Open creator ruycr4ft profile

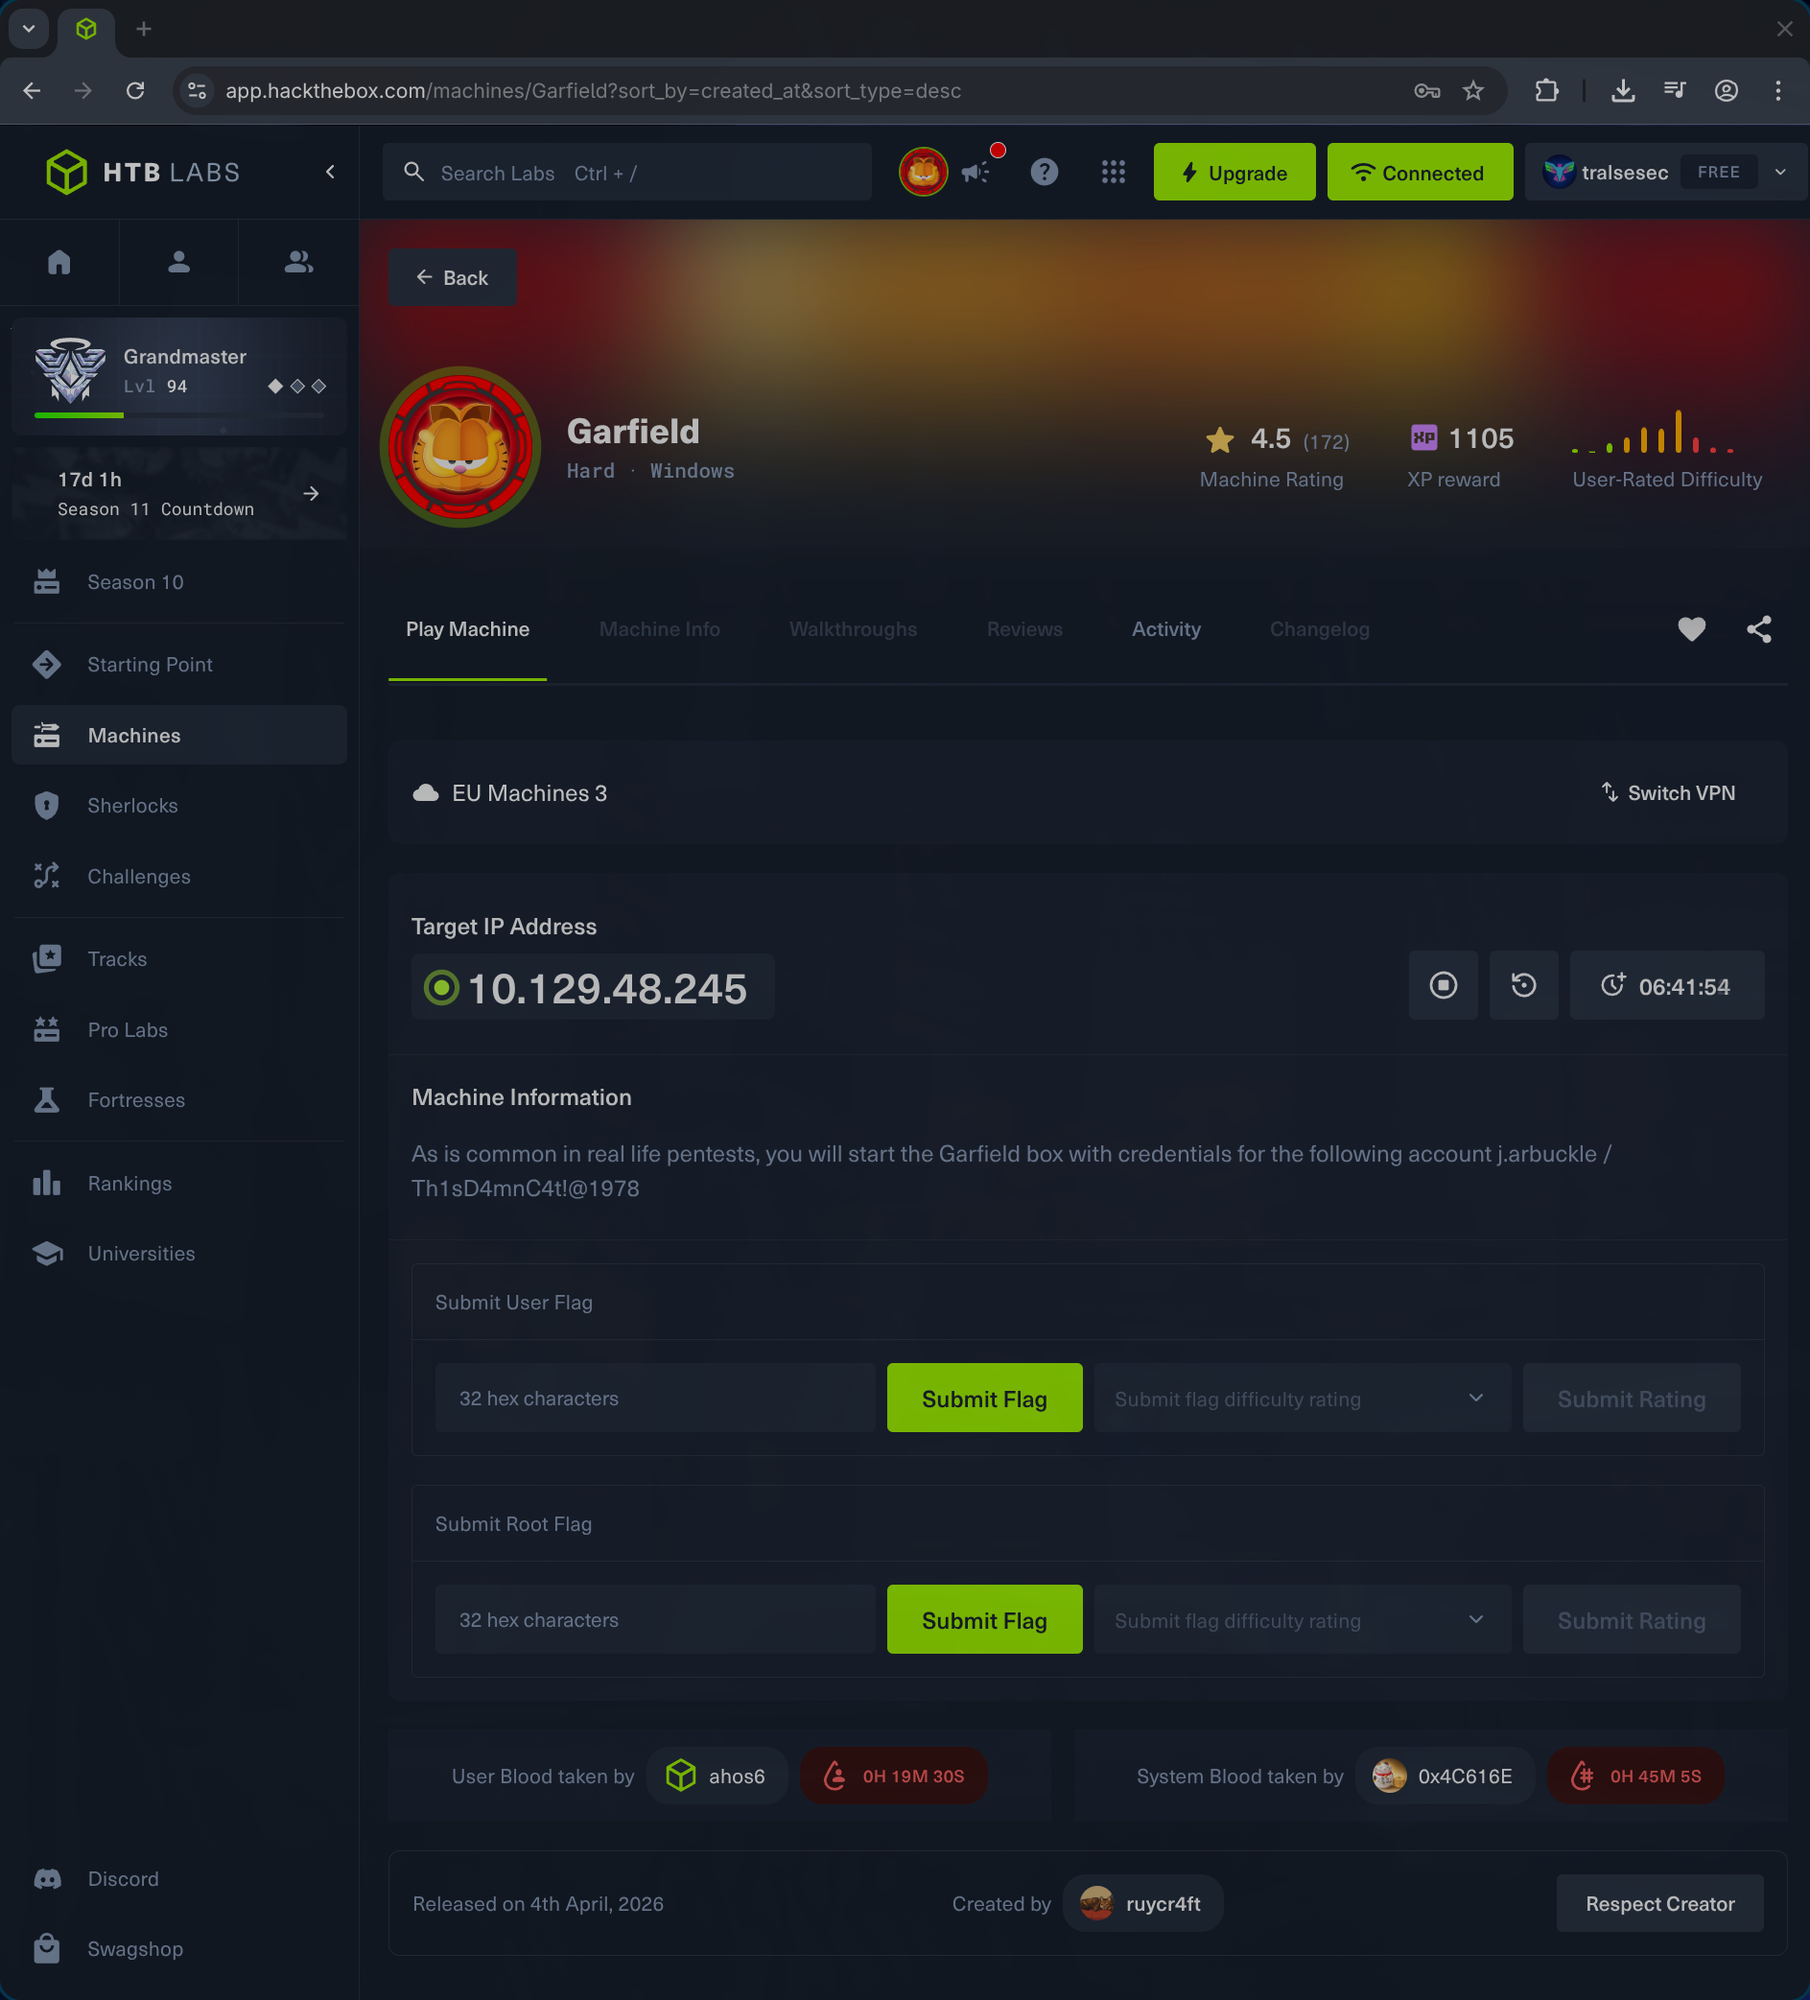(x=1143, y=1904)
